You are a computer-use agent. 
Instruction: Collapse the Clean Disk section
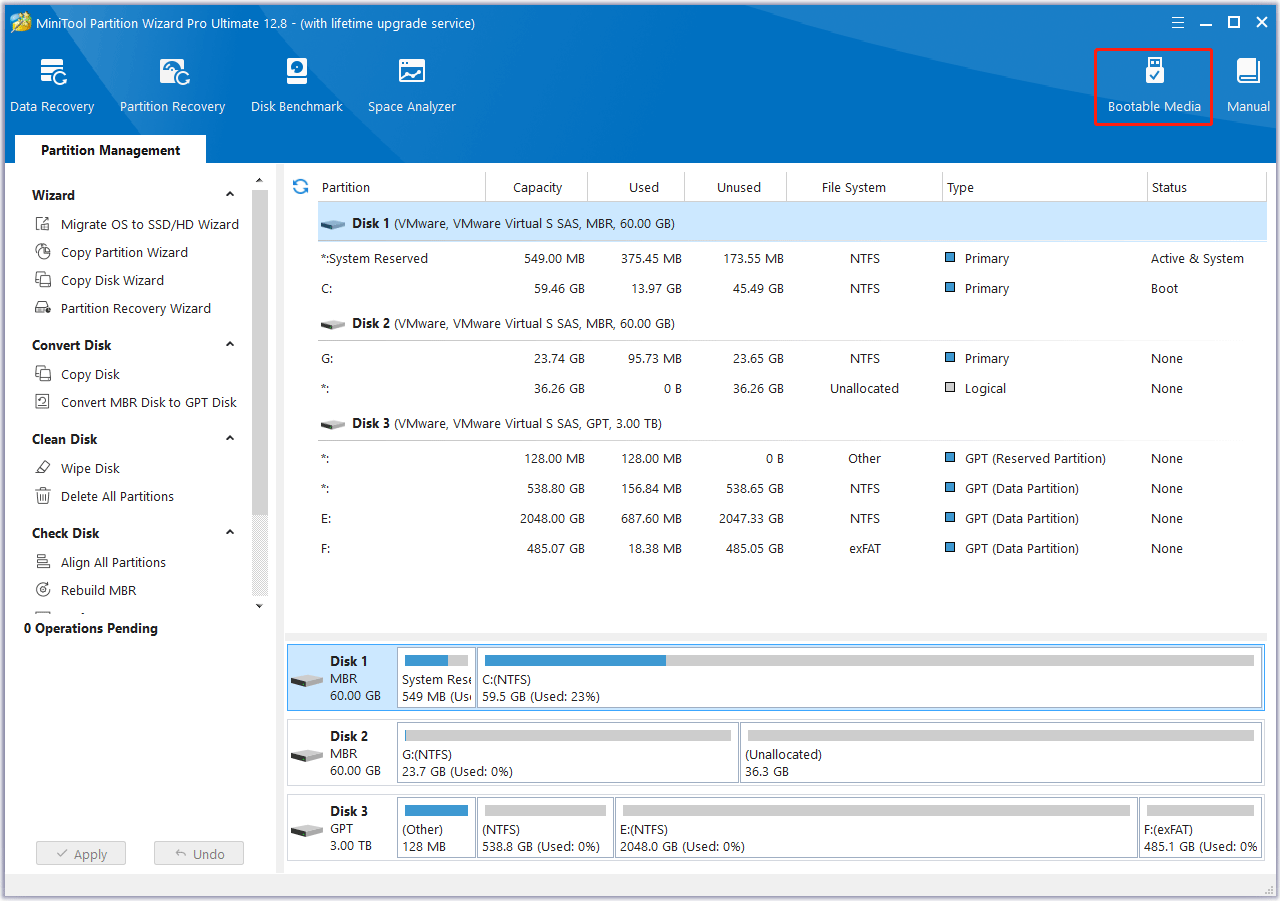[x=230, y=438]
